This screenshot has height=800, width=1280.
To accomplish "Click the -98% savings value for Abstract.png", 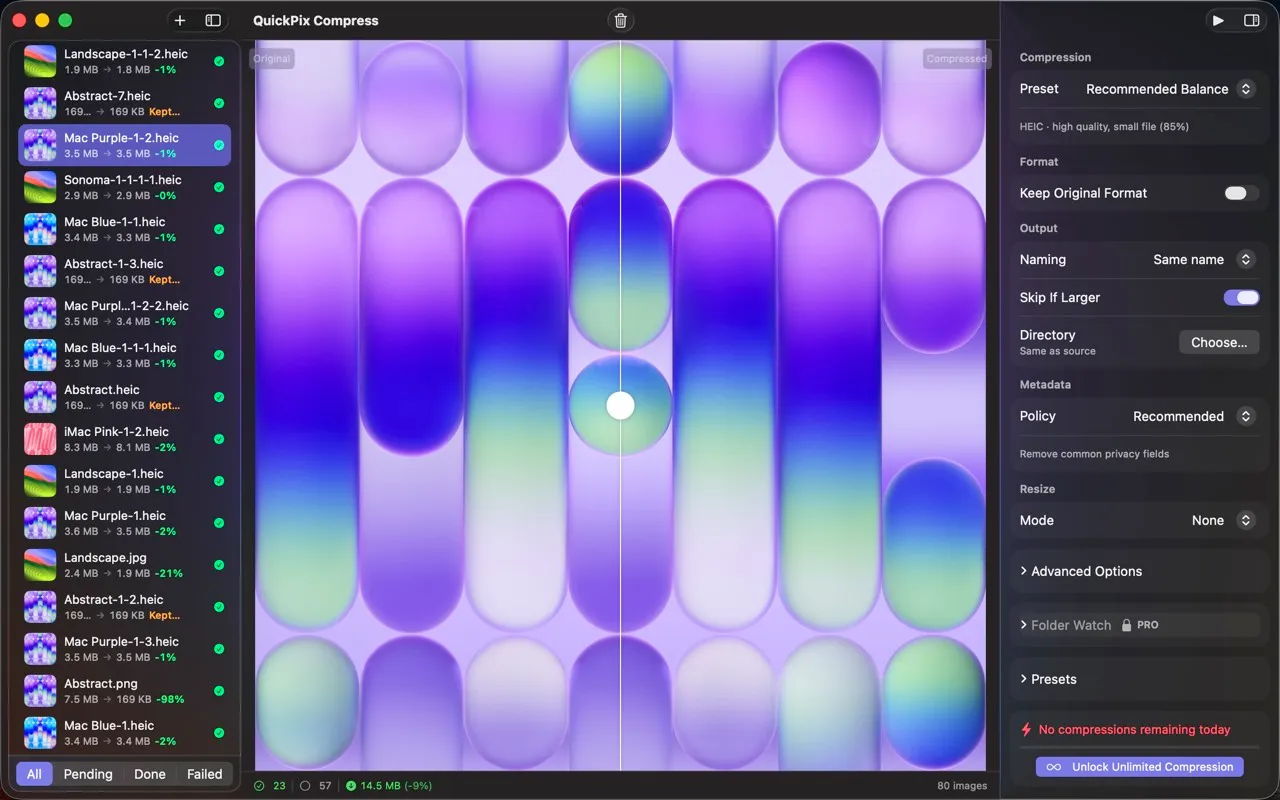I will tap(171, 700).
